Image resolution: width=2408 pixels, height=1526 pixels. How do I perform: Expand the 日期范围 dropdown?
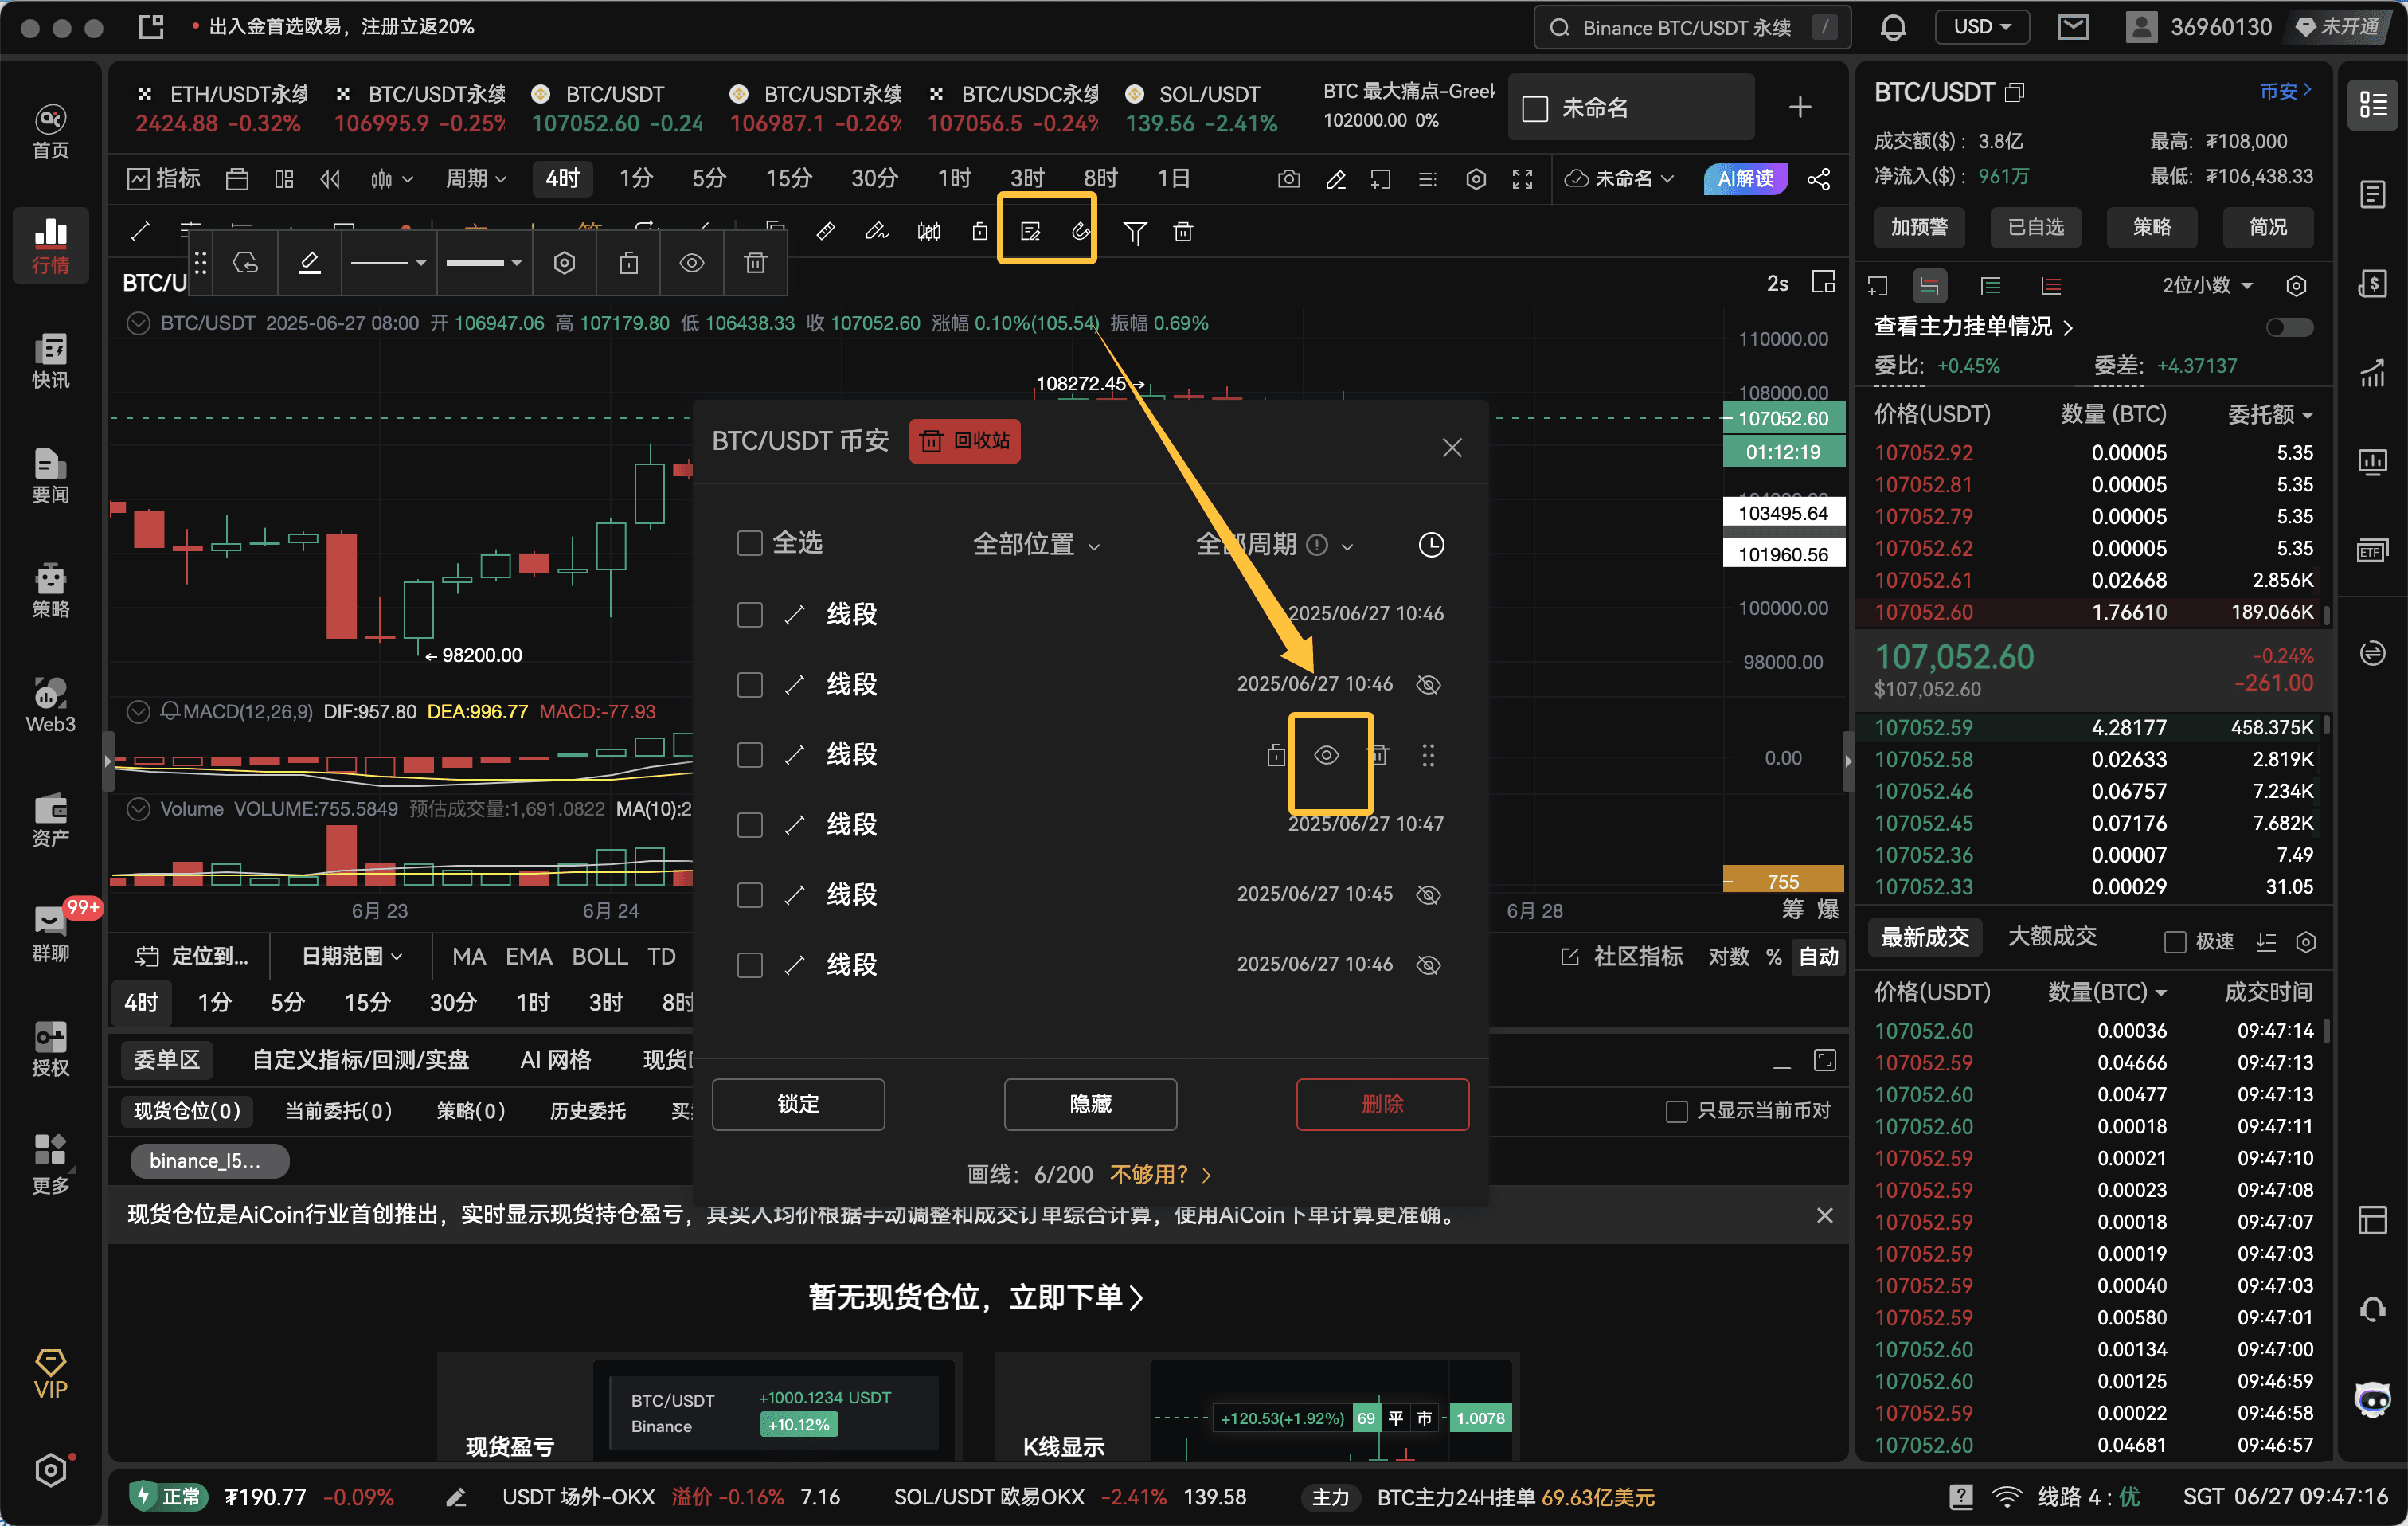(352, 957)
